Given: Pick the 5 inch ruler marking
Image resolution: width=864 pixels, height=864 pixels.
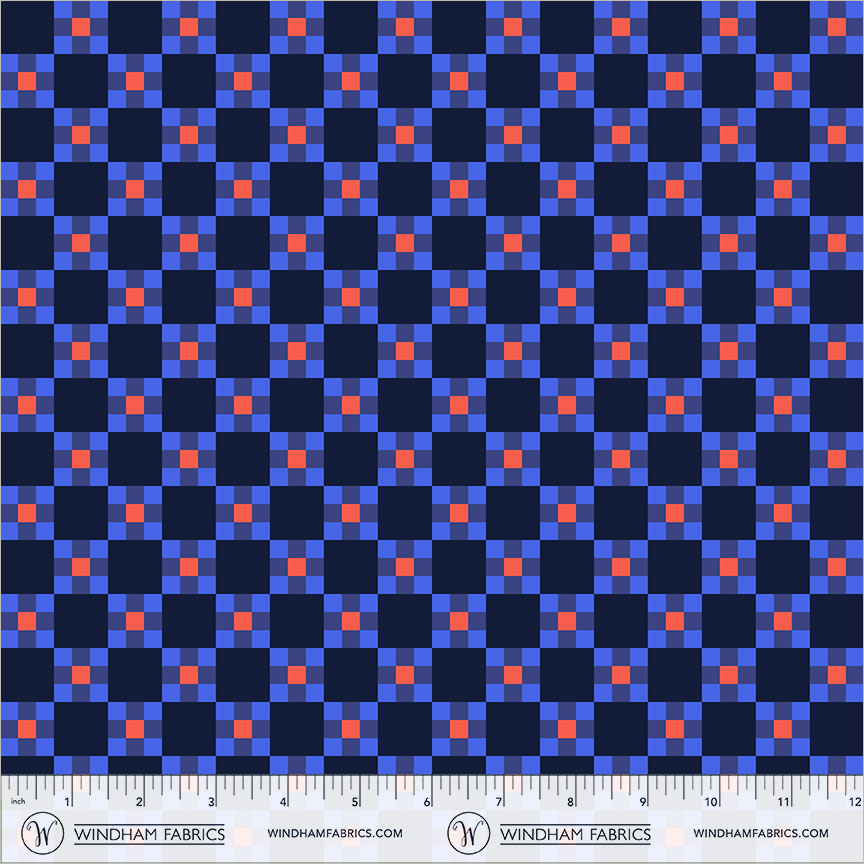Looking at the screenshot, I should 355,802.
